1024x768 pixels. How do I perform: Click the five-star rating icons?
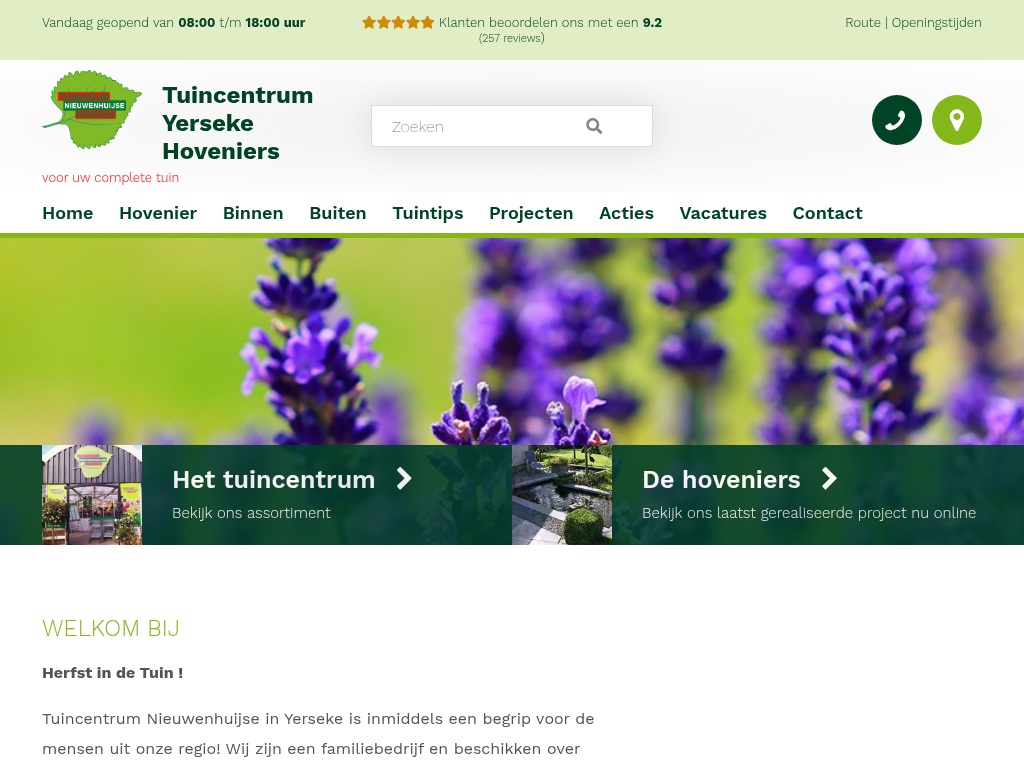click(398, 23)
